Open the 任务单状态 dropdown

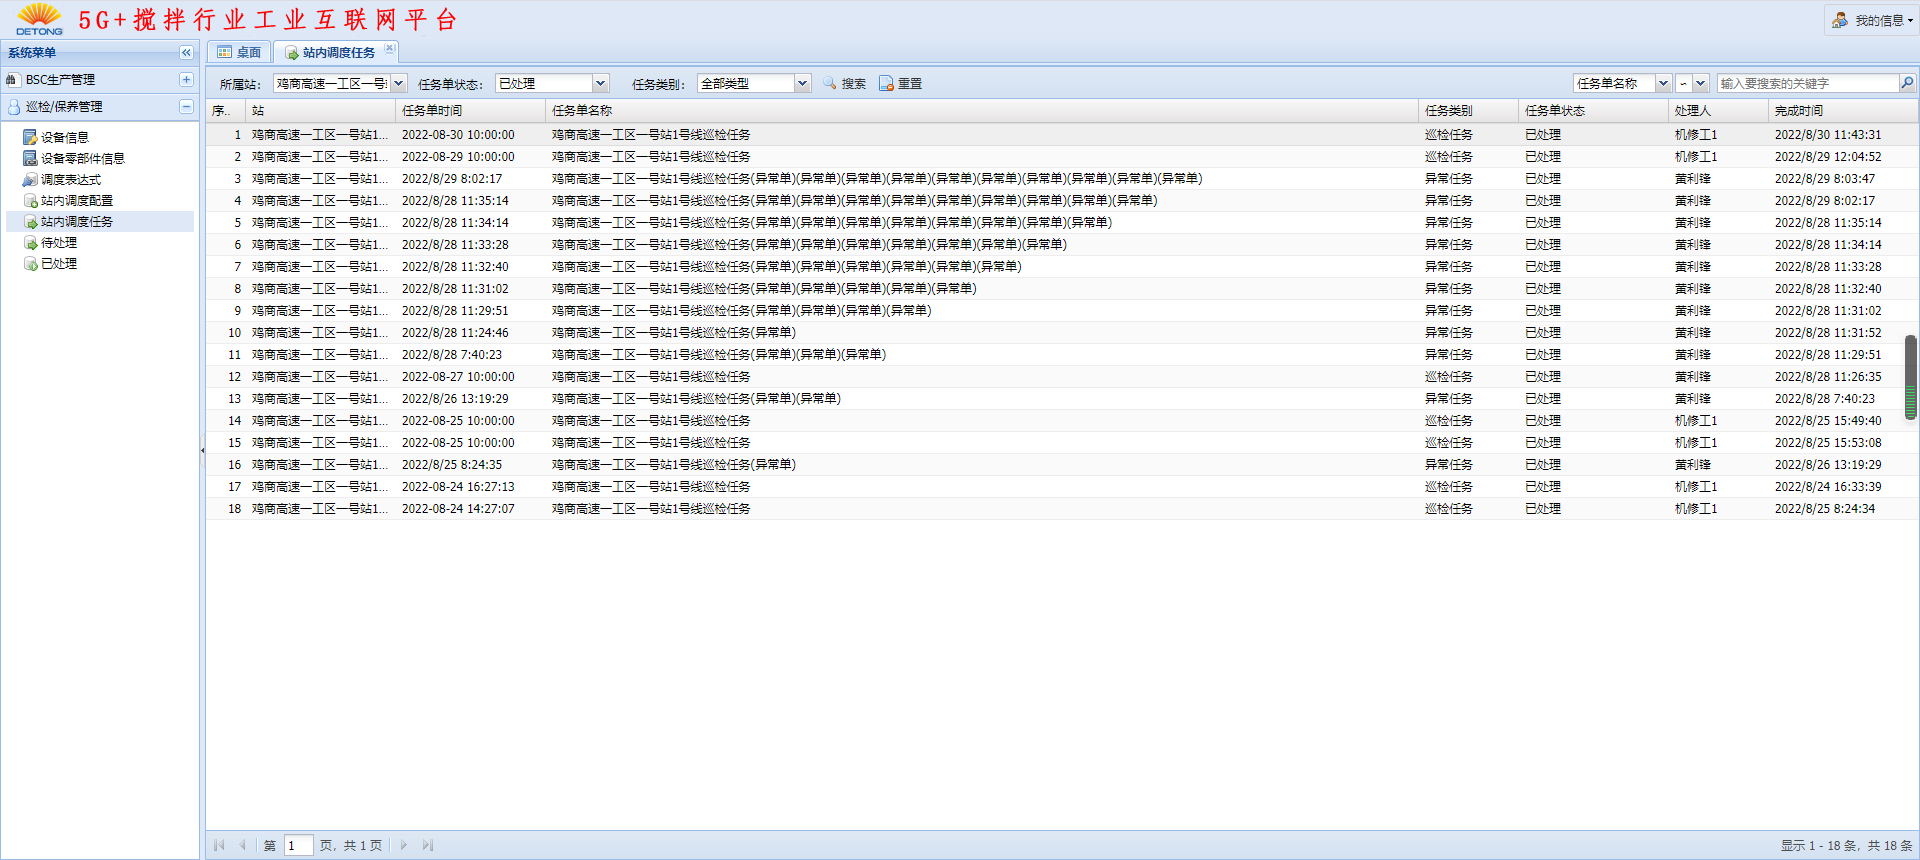click(600, 84)
